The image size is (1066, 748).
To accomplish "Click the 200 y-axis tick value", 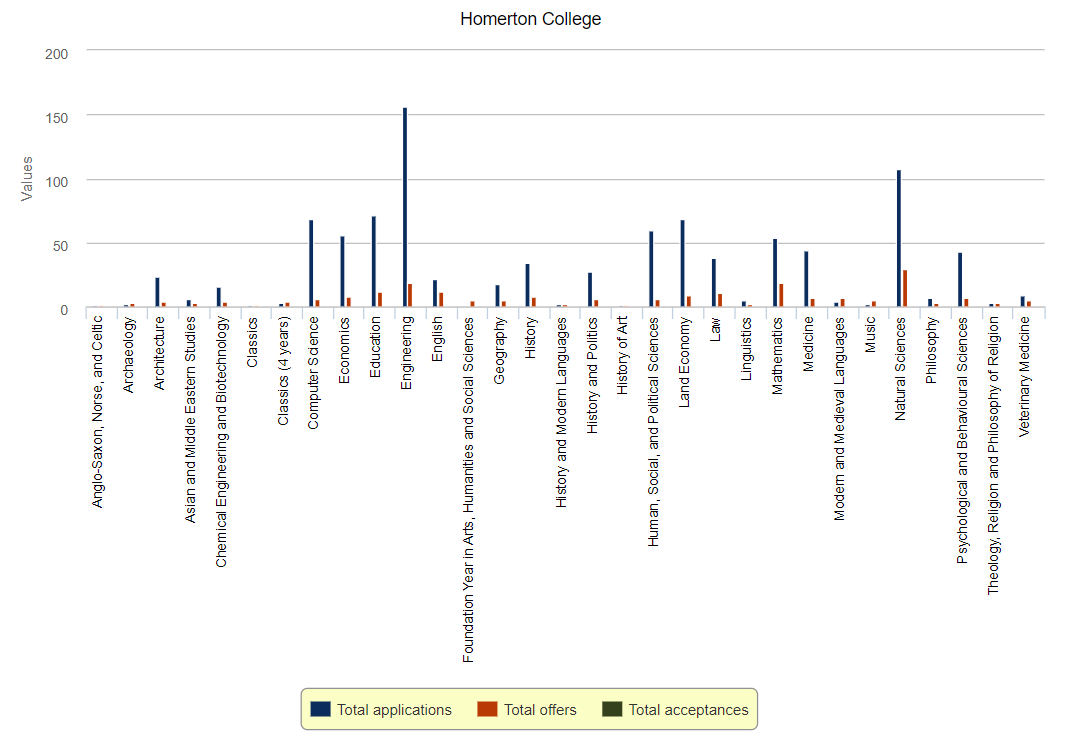I will (56, 54).
